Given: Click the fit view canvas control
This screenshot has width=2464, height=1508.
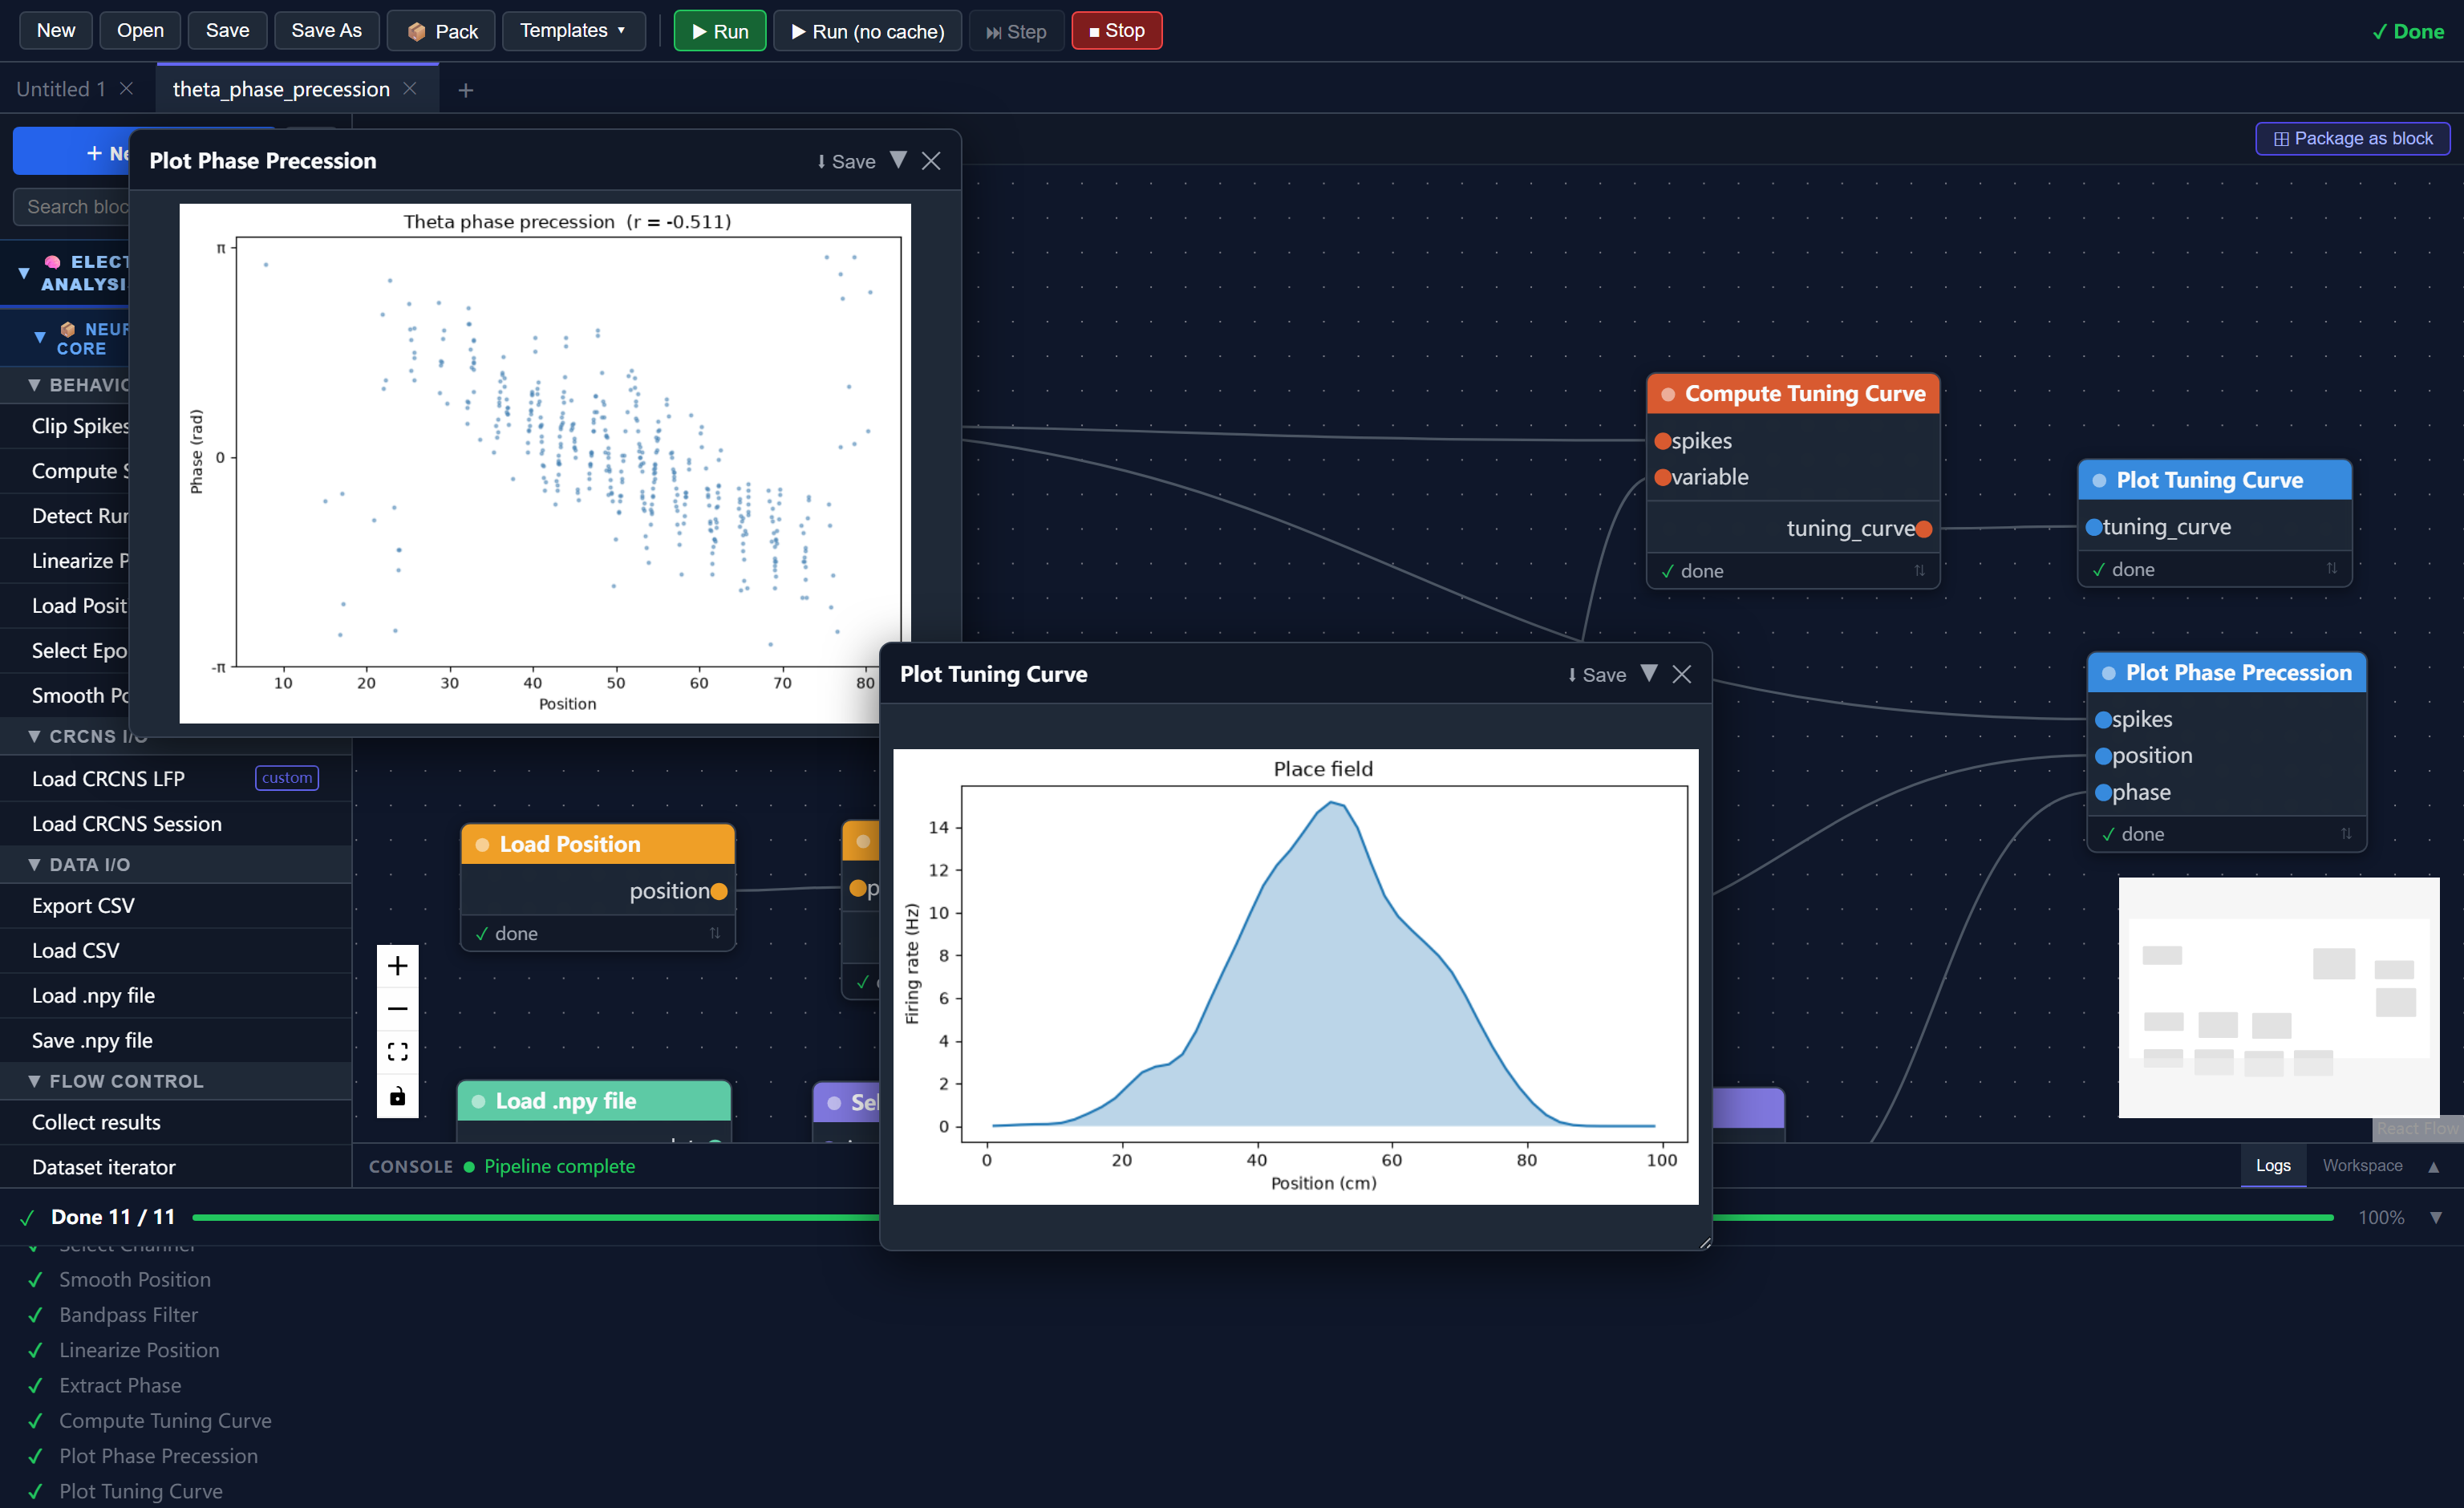Looking at the screenshot, I should point(397,1051).
